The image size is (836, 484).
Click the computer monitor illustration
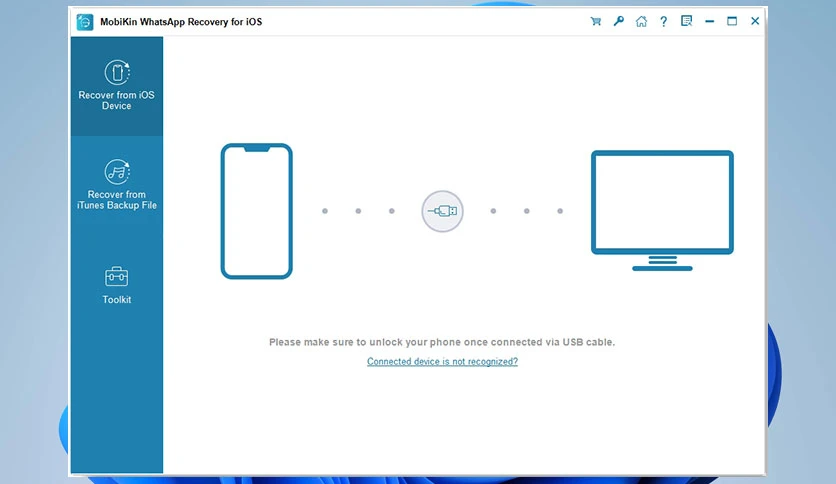click(x=662, y=211)
